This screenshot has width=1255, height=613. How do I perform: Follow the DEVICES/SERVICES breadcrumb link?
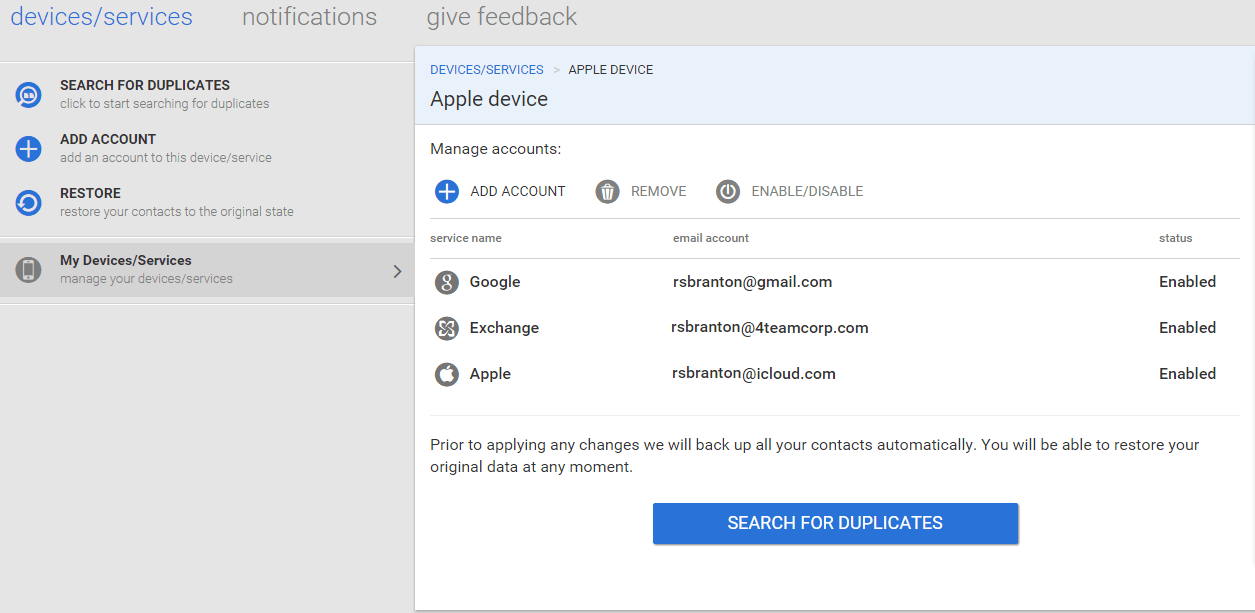pyautogui.click(x=487, y=70)
